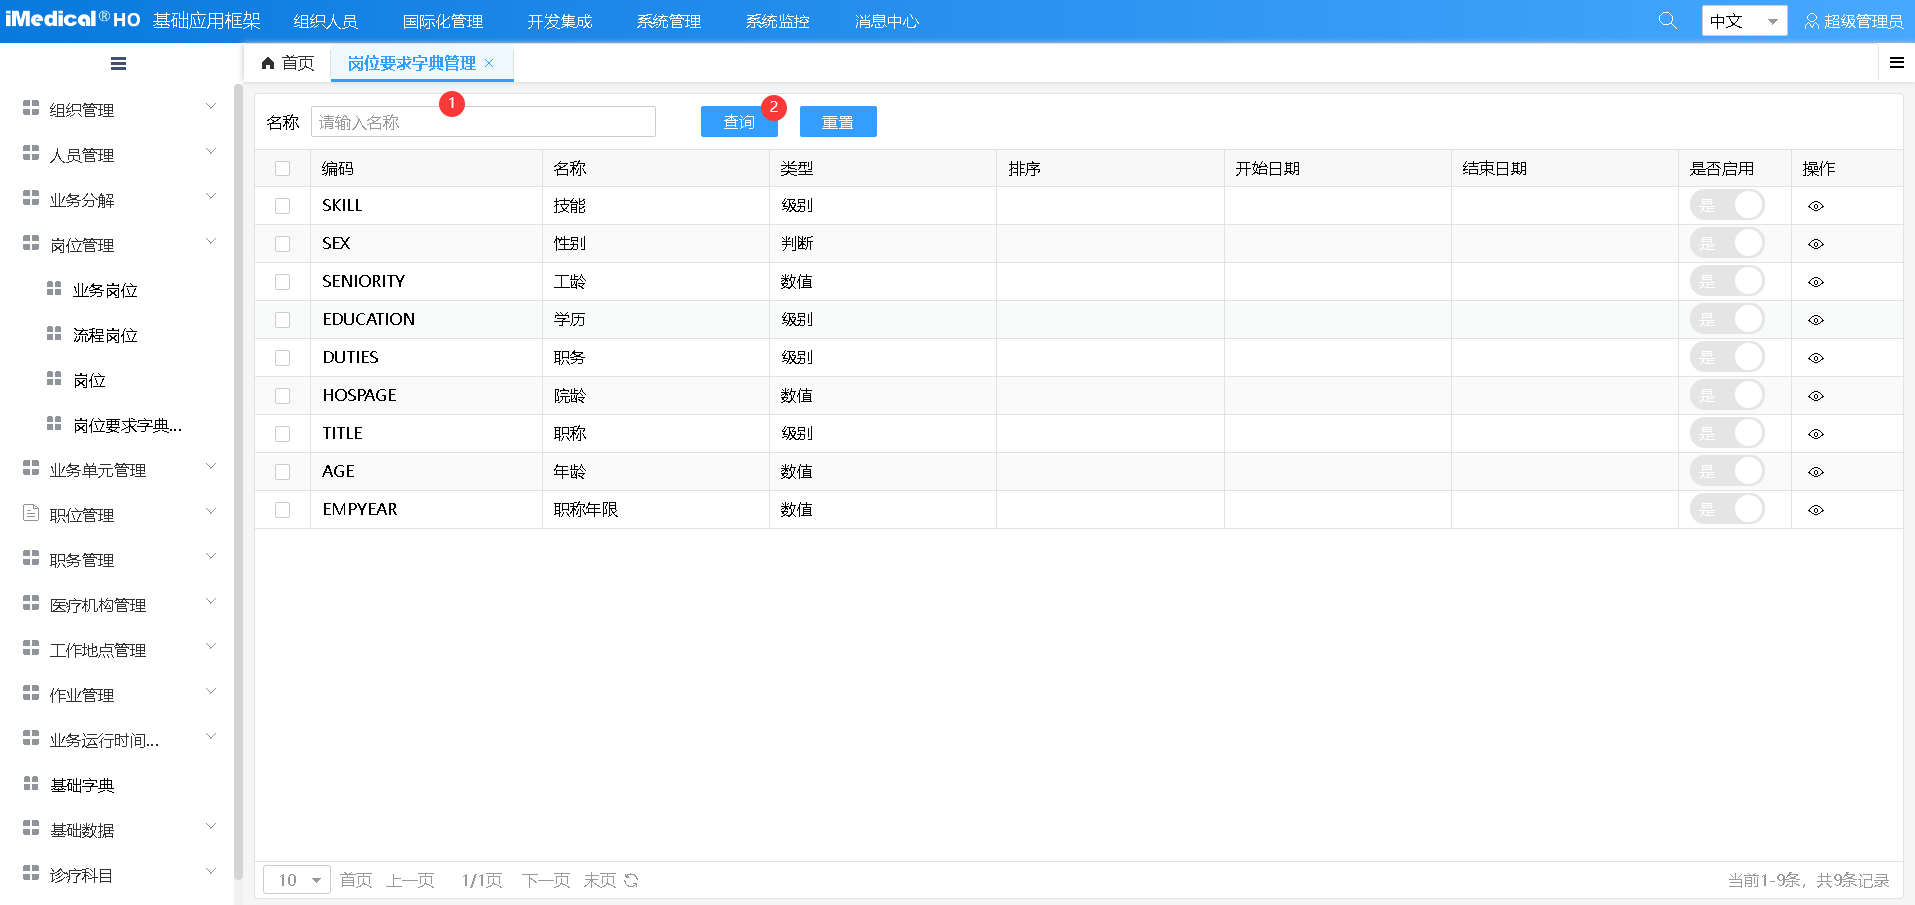Click the hamburger icon above the sidebar menu
The image size is (1915, 905).
point(117,62)
